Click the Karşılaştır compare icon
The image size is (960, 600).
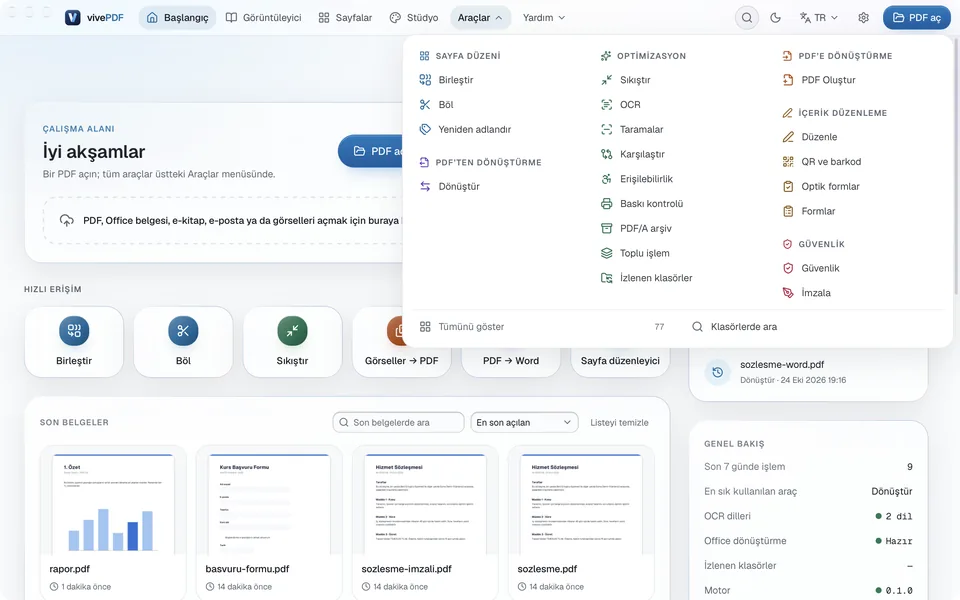606,154
